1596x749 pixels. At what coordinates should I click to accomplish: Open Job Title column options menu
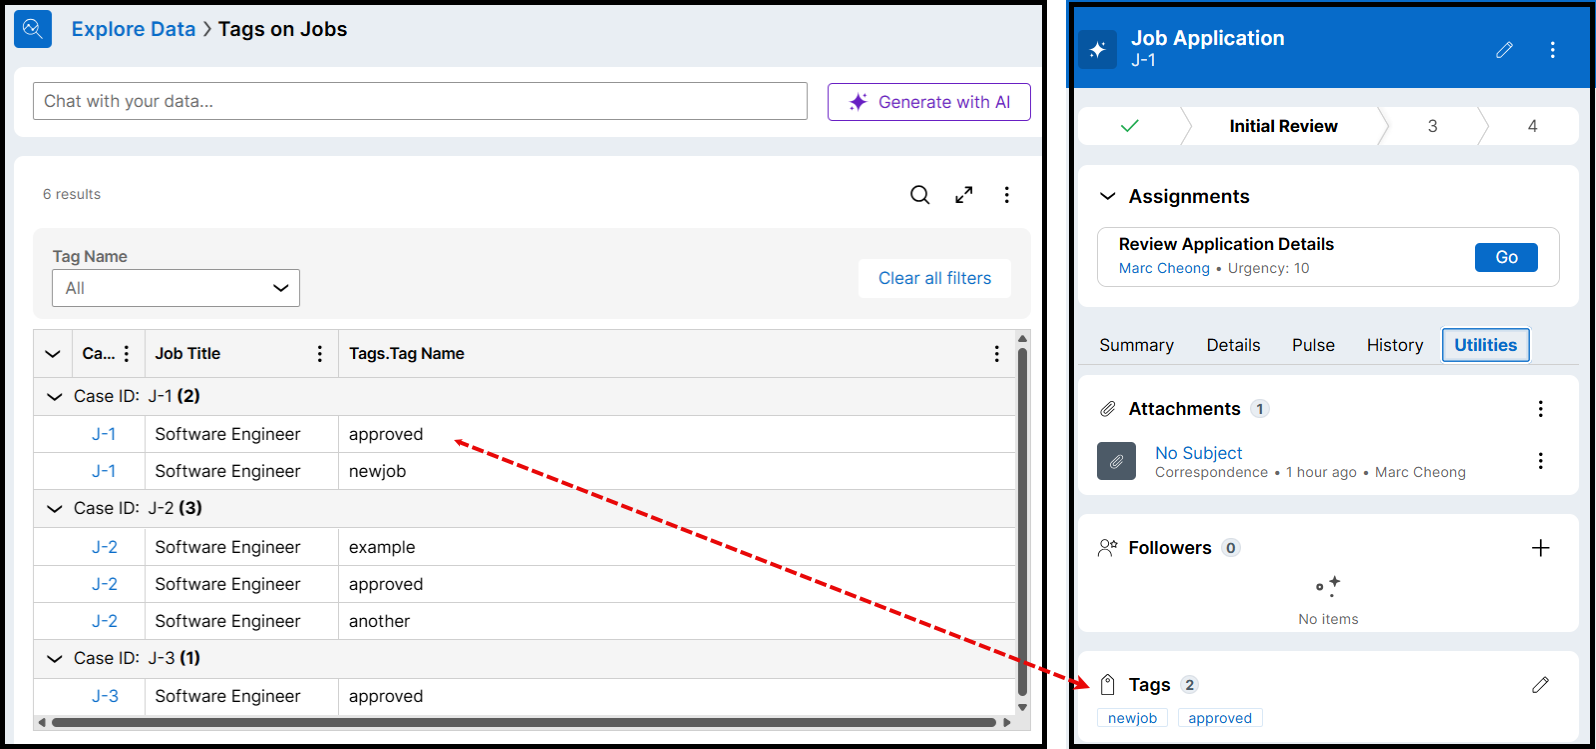click(320, 354)
